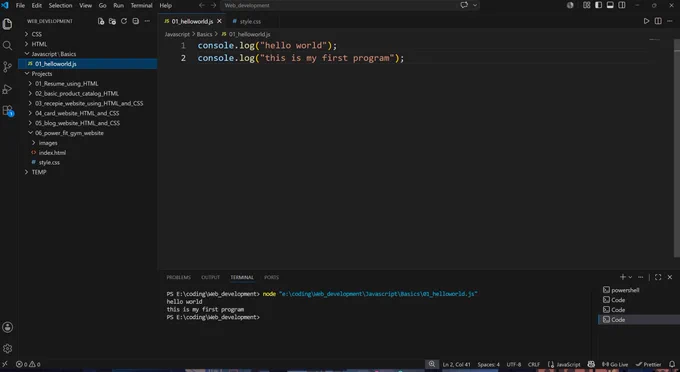Viewport: 680px width, 372px height.
Task: Click Spaces: 4 indentation setting
Action: click(488, 364)
